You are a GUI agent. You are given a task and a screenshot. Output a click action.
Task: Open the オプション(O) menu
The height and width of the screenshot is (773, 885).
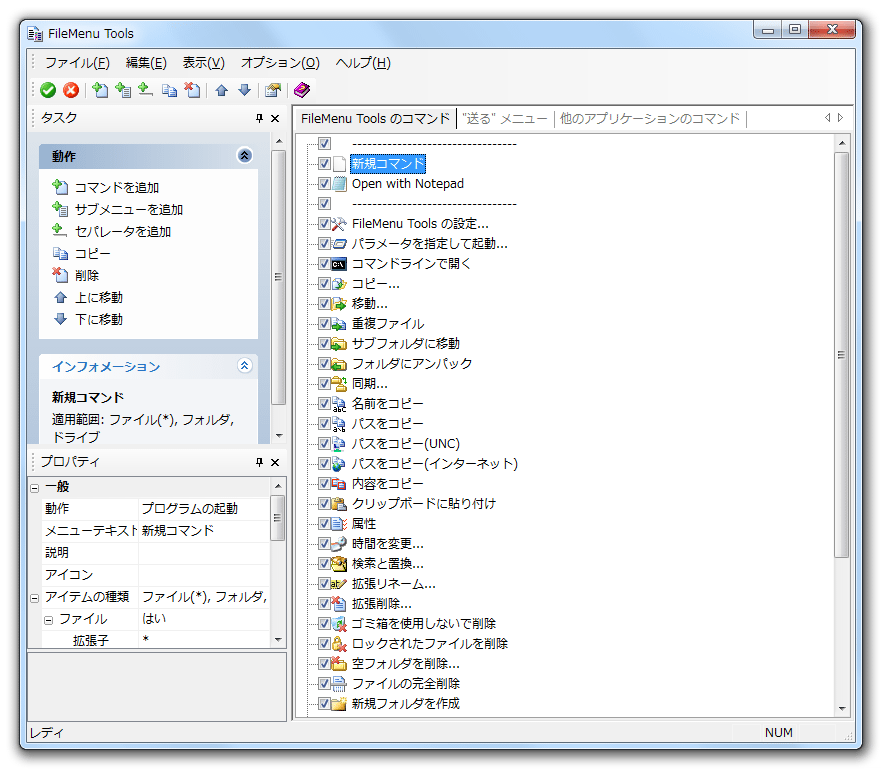pos(281,63)
